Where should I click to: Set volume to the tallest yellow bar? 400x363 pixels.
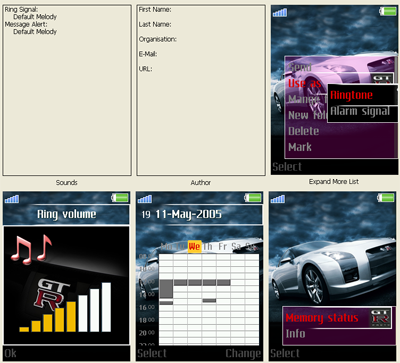pos(71,317)
